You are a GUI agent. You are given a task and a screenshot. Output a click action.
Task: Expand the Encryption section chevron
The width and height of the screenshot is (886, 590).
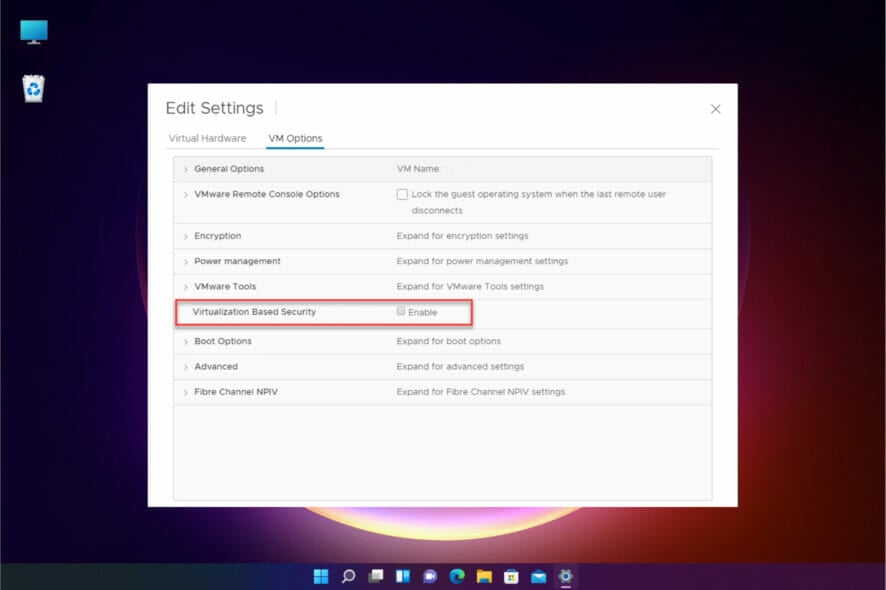(x=185, y=237)
